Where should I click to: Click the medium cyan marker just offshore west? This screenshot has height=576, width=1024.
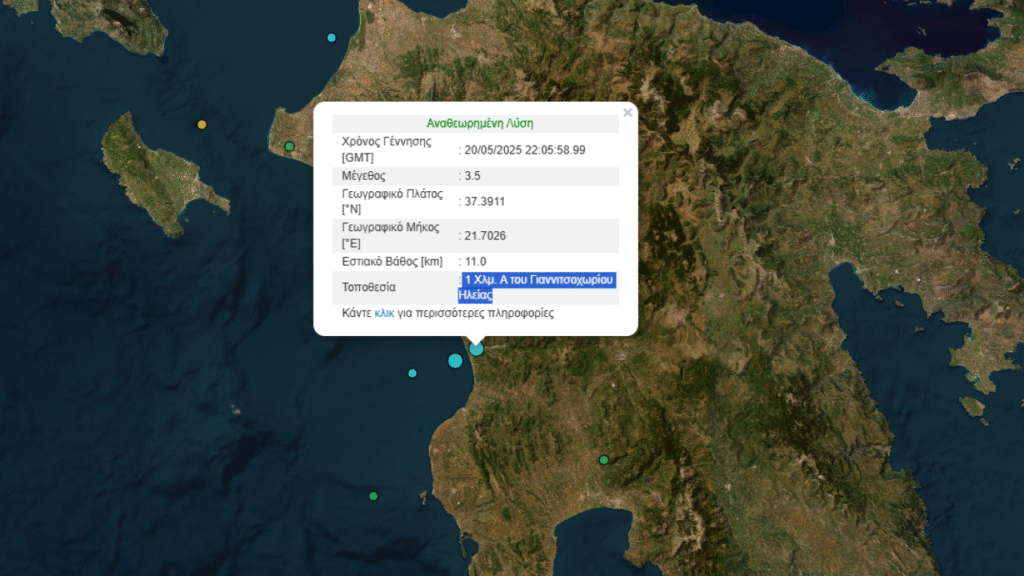[x=455, y=360]
